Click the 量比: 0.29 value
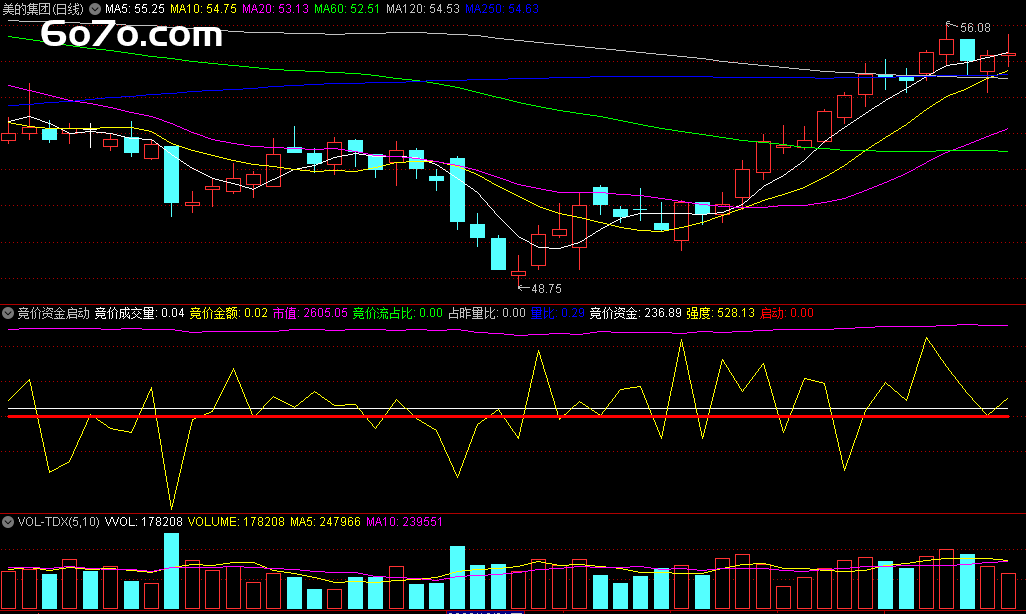The height and width of the screenshot is (614, 1026). click(x=557, y=313)
